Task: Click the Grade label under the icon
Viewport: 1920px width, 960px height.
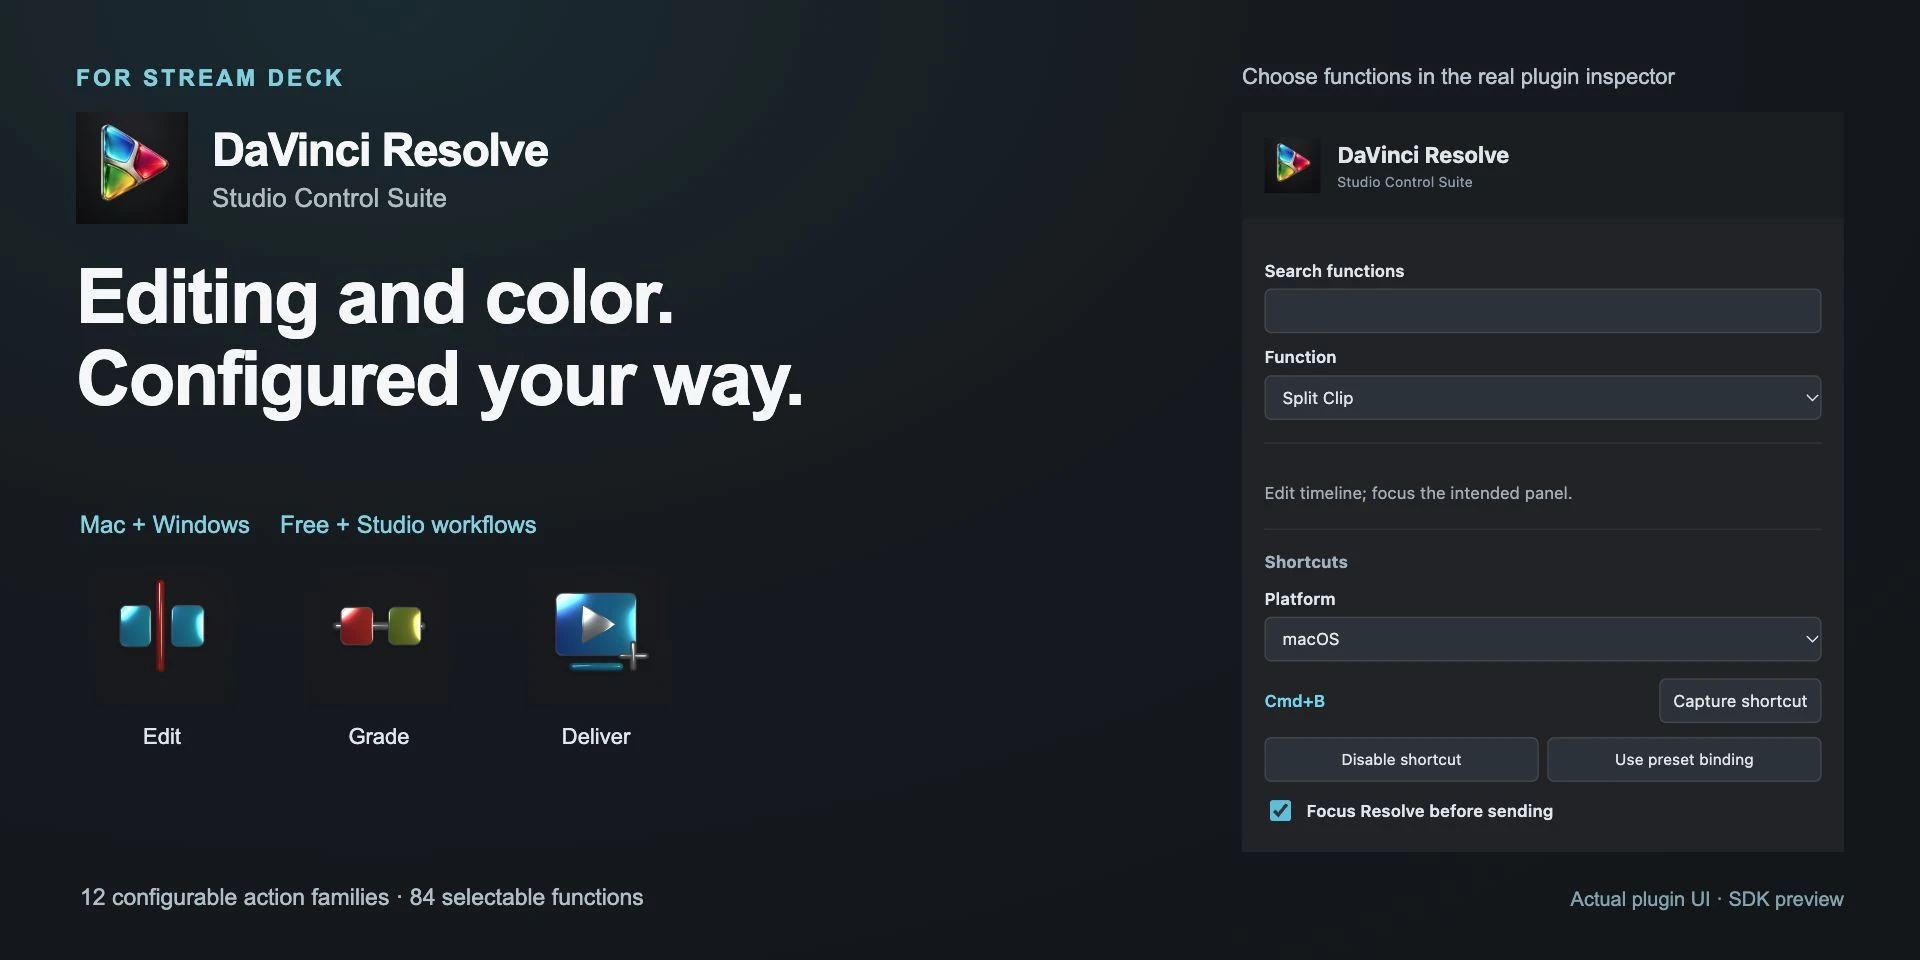Action: (379, 737)
